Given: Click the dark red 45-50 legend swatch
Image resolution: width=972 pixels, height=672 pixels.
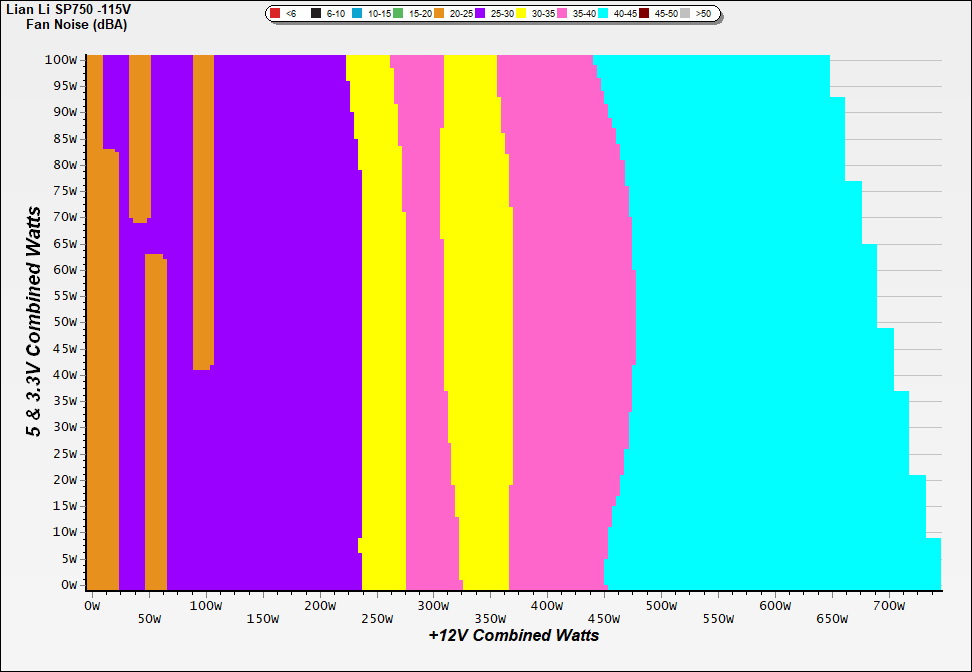Looking at the screenshot, I should [644, 14].
